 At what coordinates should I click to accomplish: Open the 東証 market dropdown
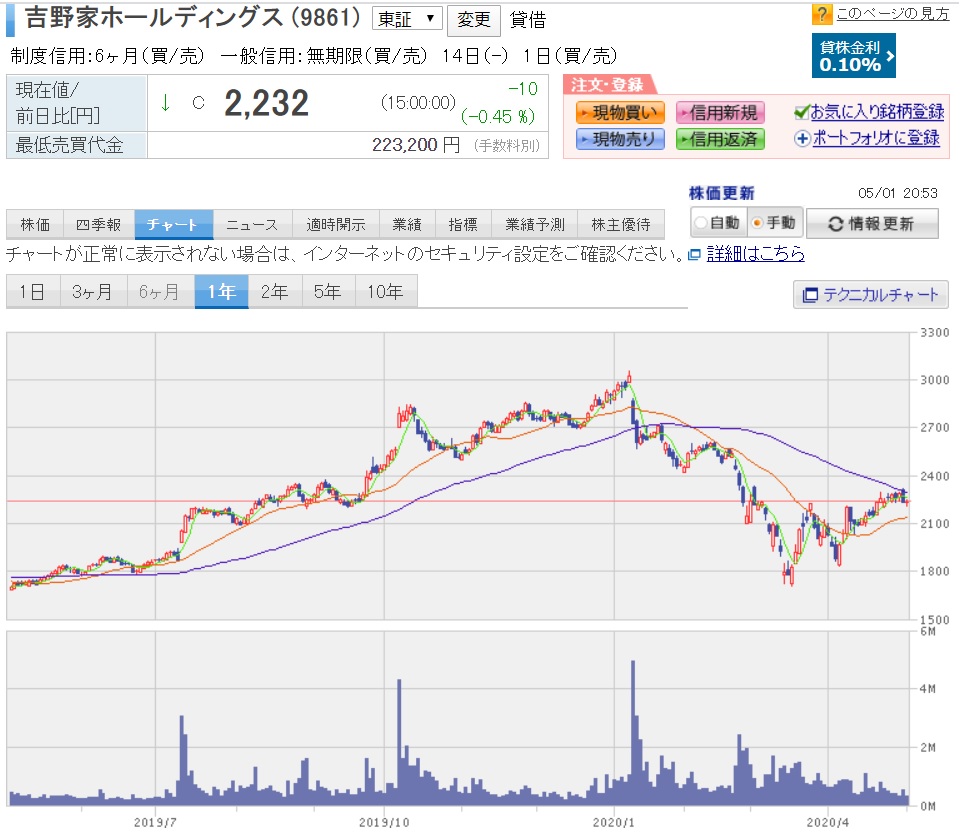[407, 19]
